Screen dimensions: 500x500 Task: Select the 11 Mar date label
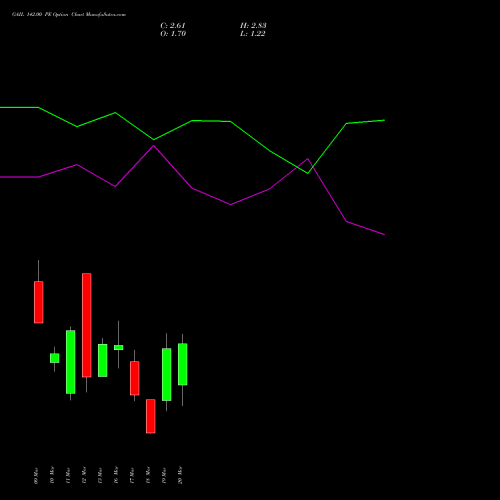tap(68, 476)
